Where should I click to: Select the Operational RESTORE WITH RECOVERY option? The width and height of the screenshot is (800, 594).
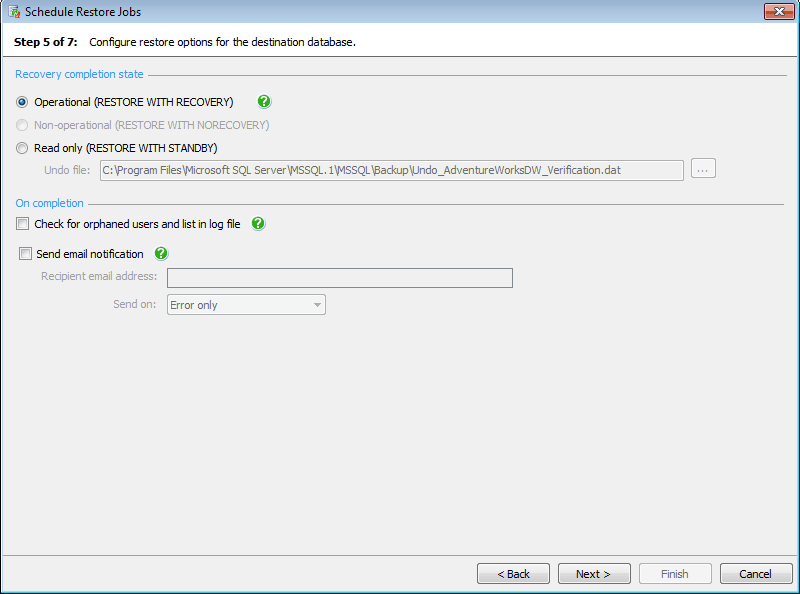[x=21, y=102]
